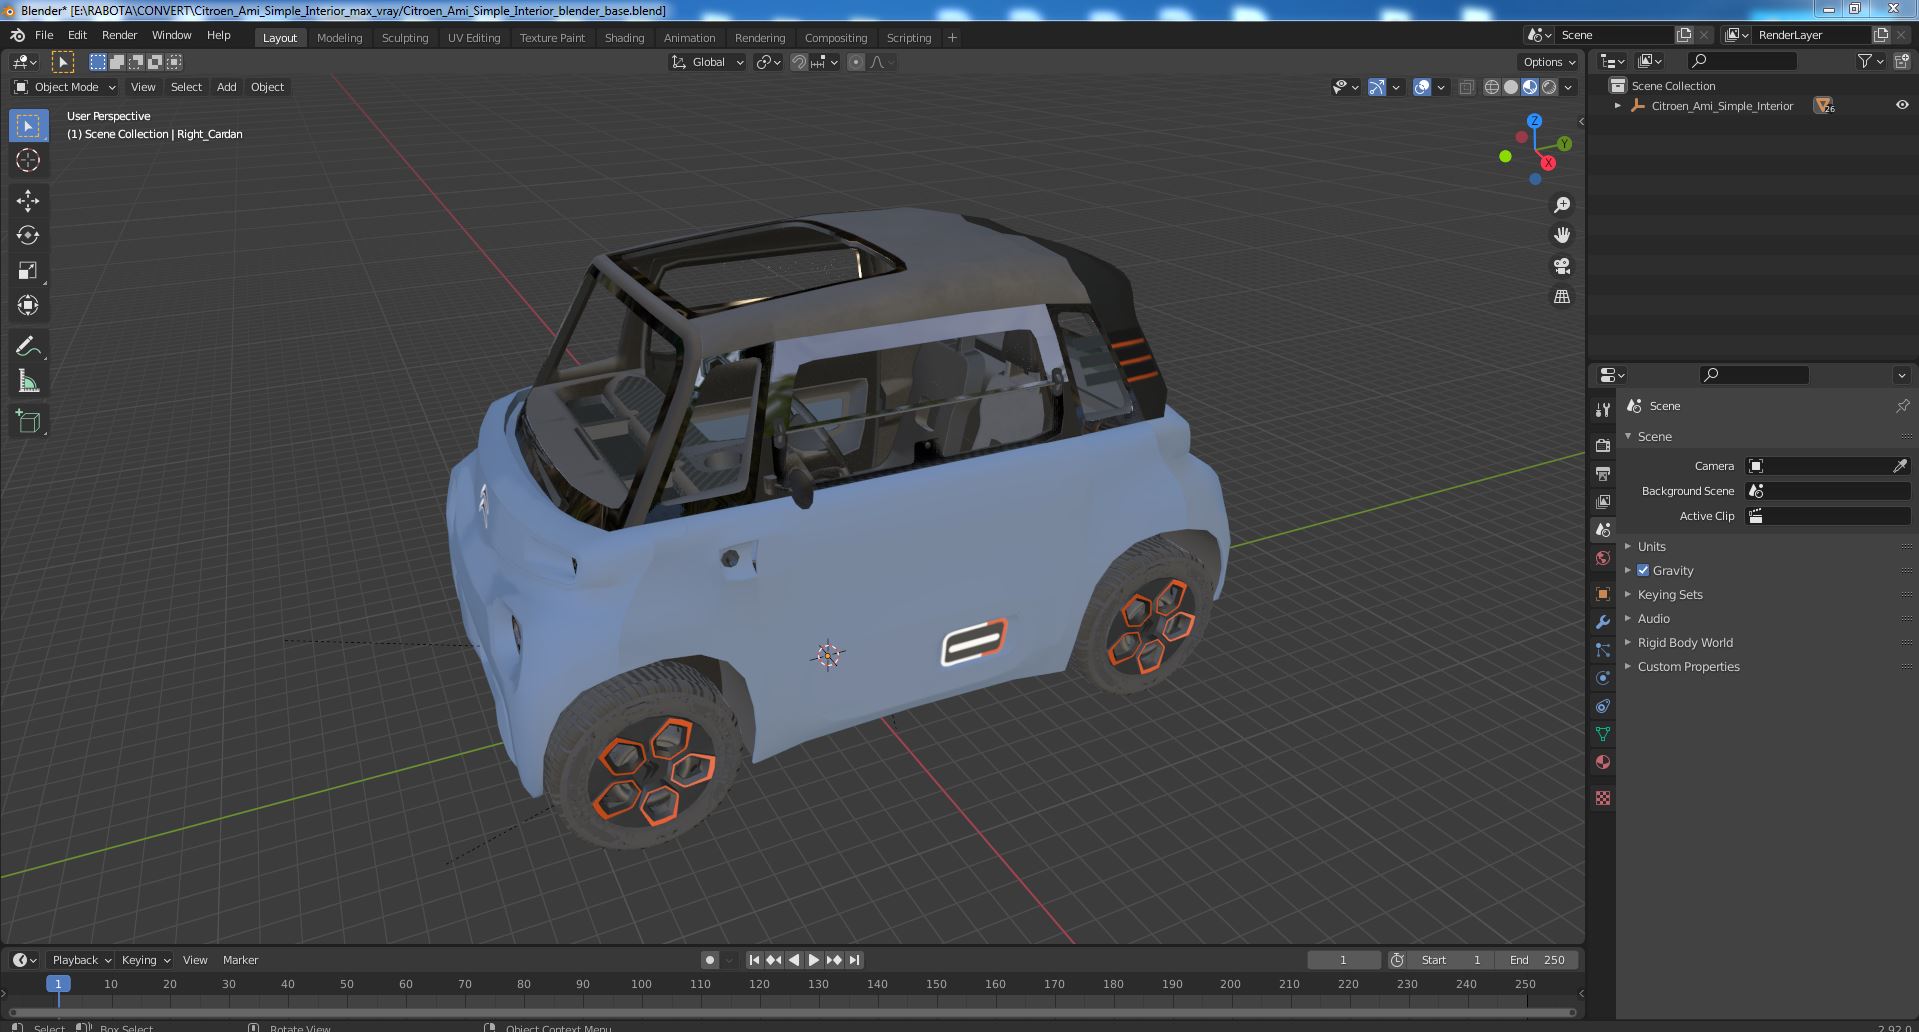Switch to rendered viewport shading

[x=1549, y=87]
